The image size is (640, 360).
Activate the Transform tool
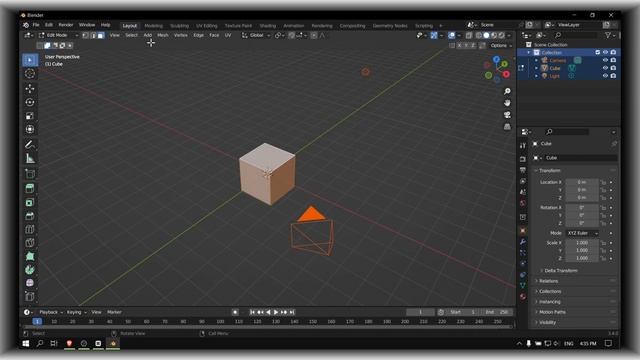(30, 129)
